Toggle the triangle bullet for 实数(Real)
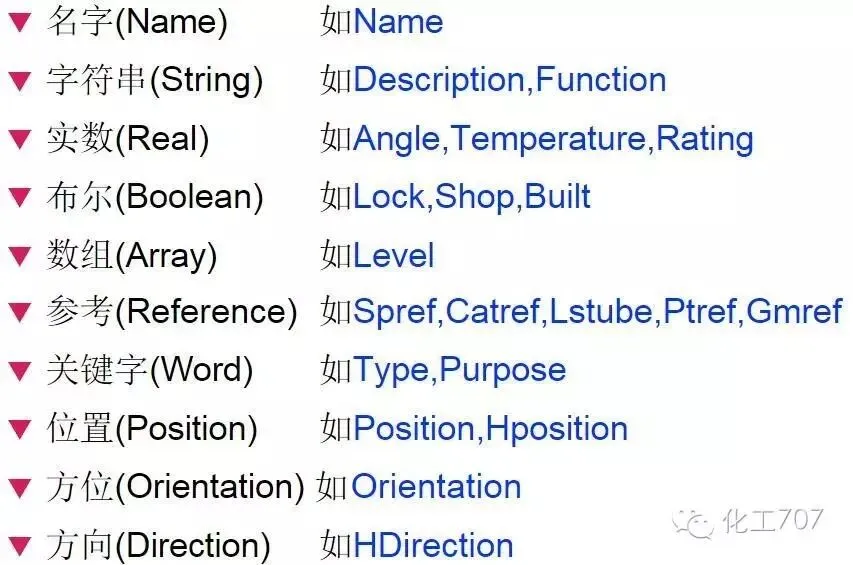 tap(20, 139)
